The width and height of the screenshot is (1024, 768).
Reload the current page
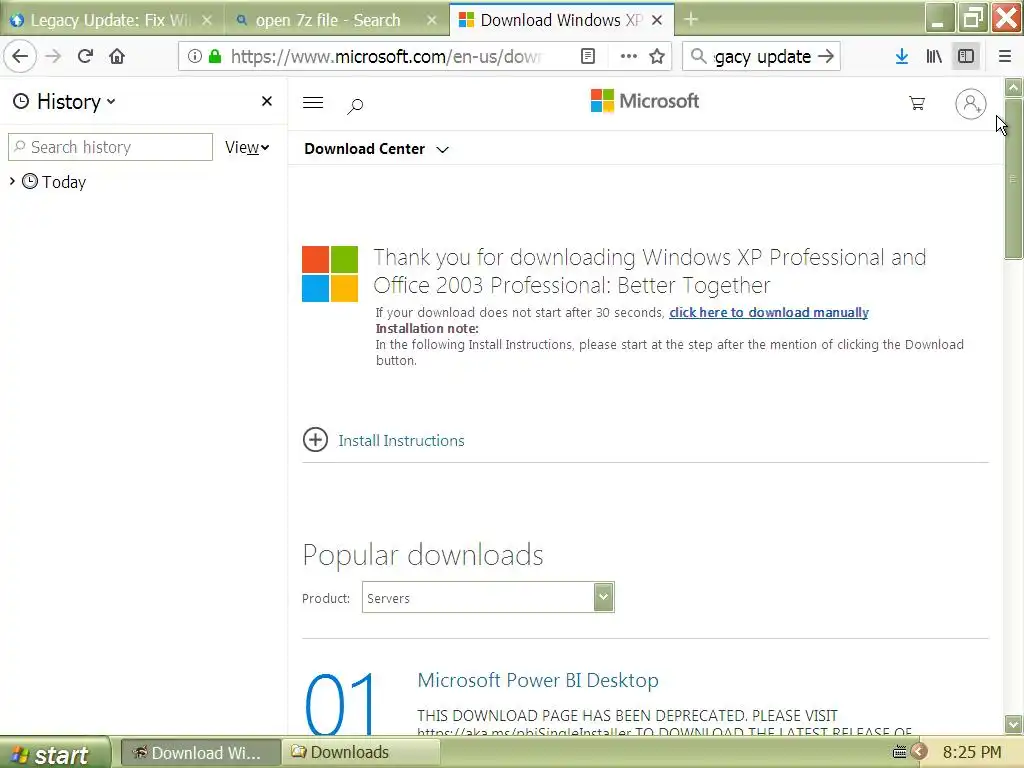(85, 56)
